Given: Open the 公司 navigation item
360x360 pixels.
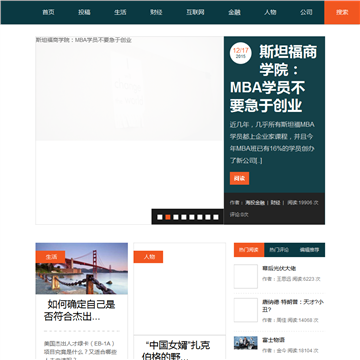Looking at the screenshot, I should click(x=306, y=12).
